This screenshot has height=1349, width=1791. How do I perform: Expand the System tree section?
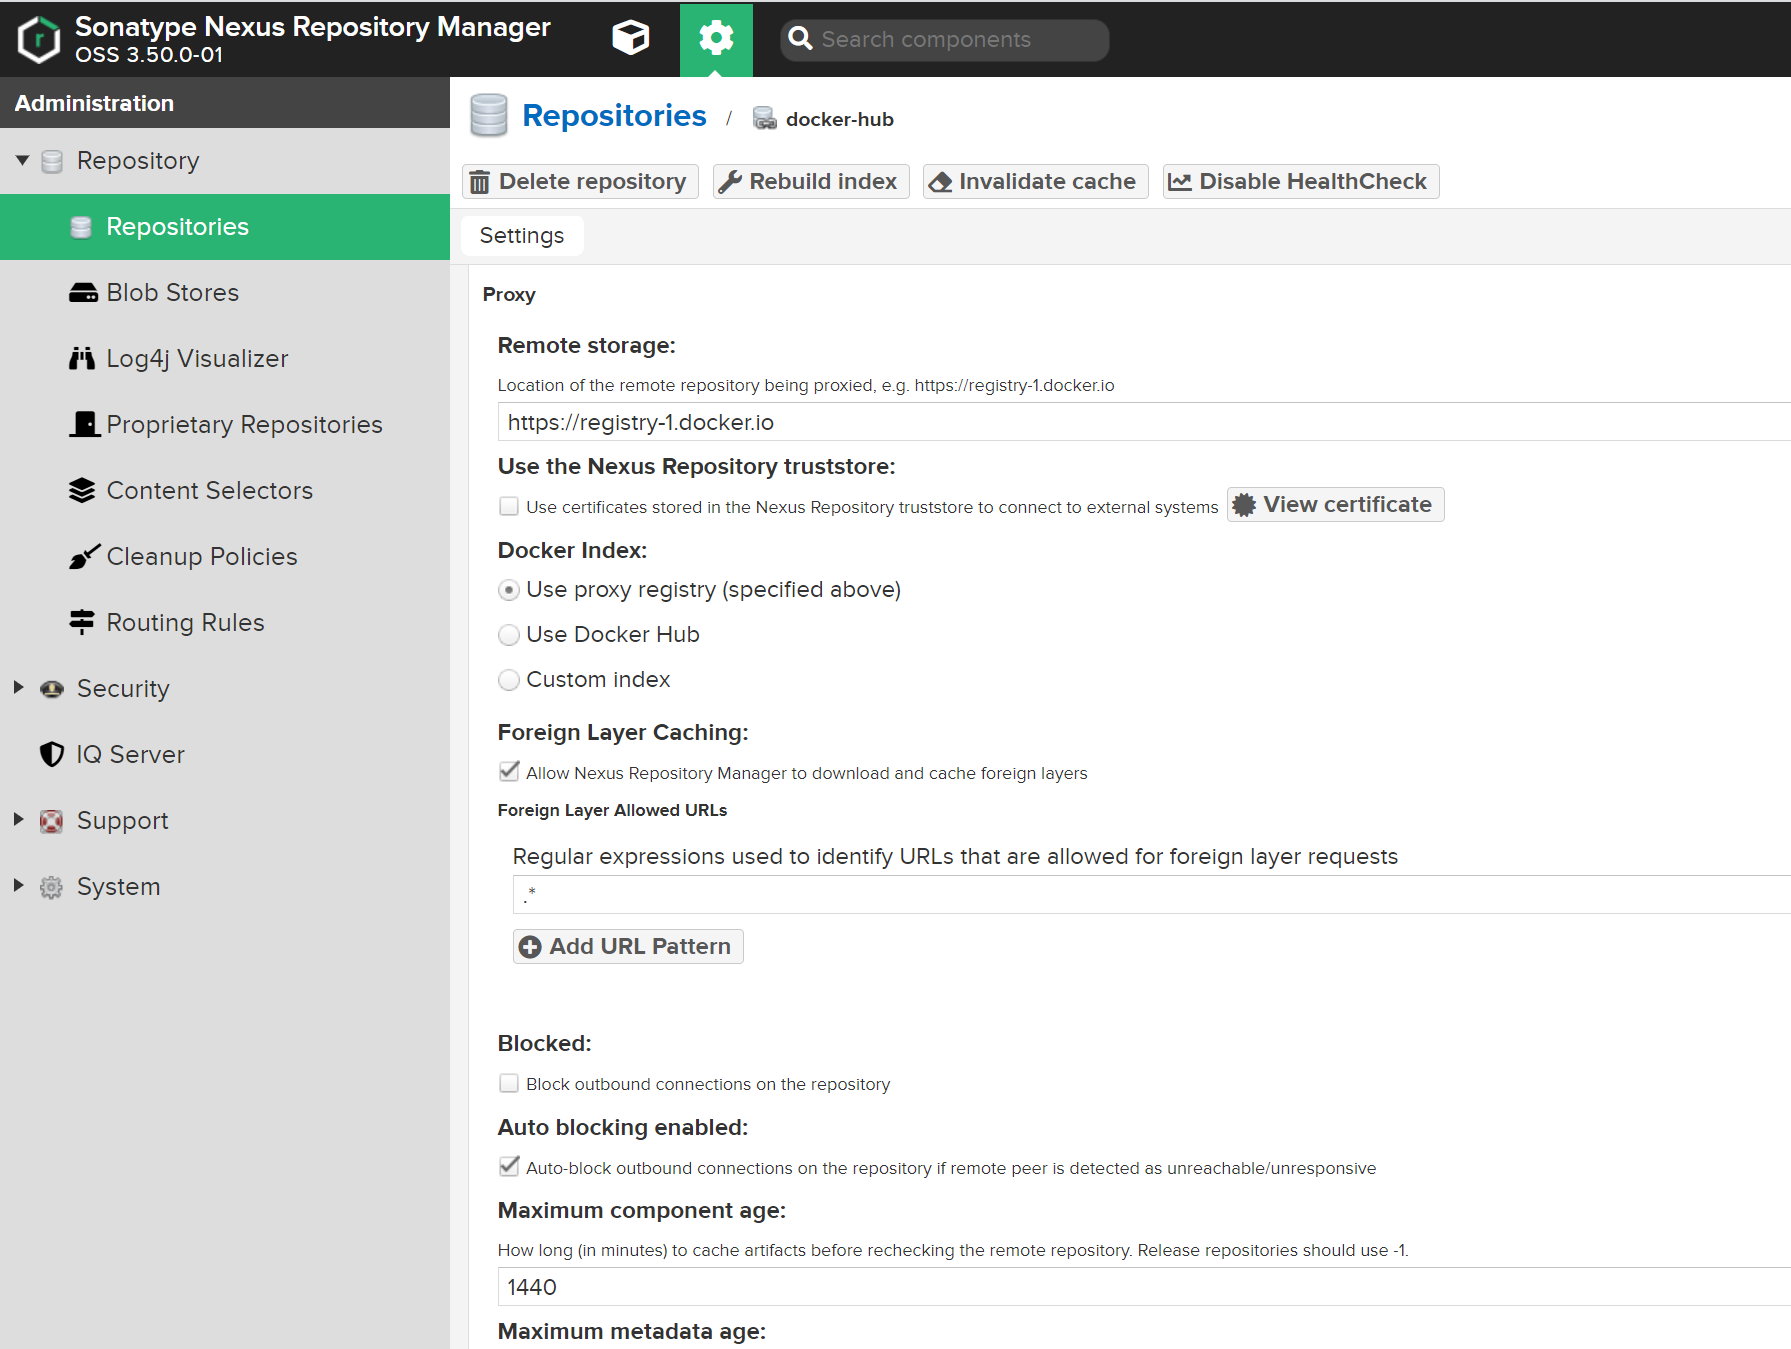[x=18, y=885]
